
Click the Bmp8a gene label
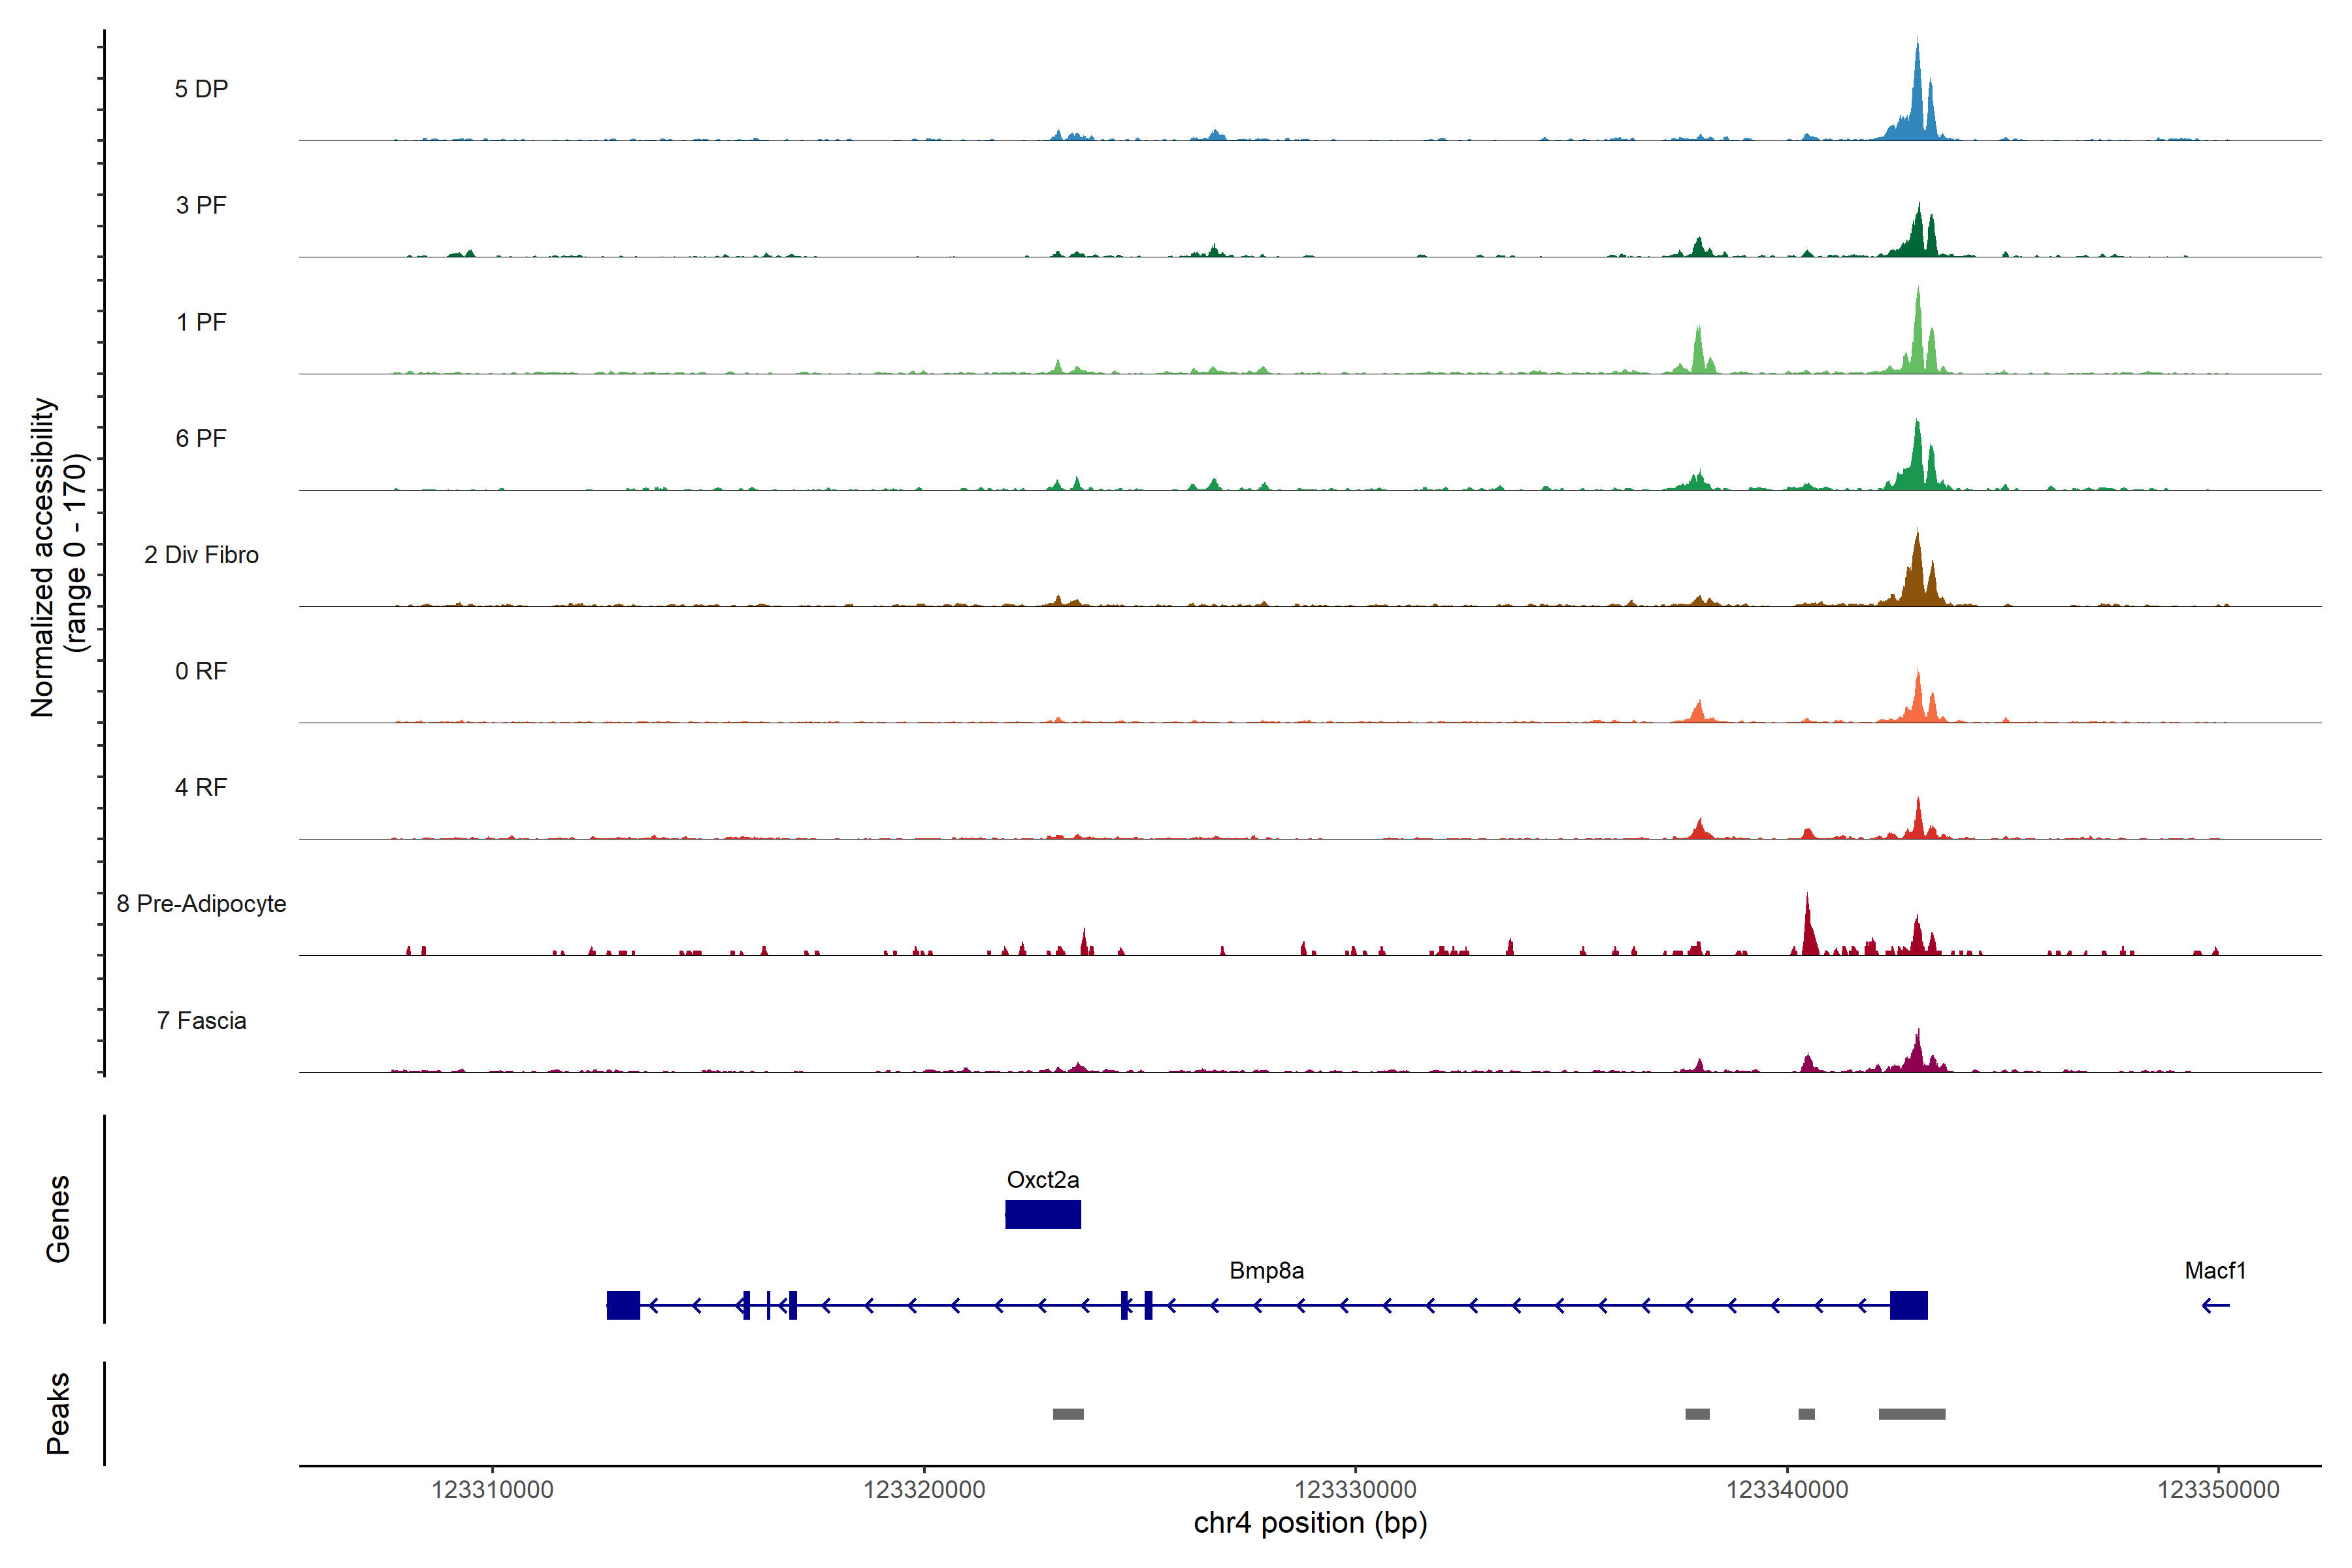tap(1266, 1270)
